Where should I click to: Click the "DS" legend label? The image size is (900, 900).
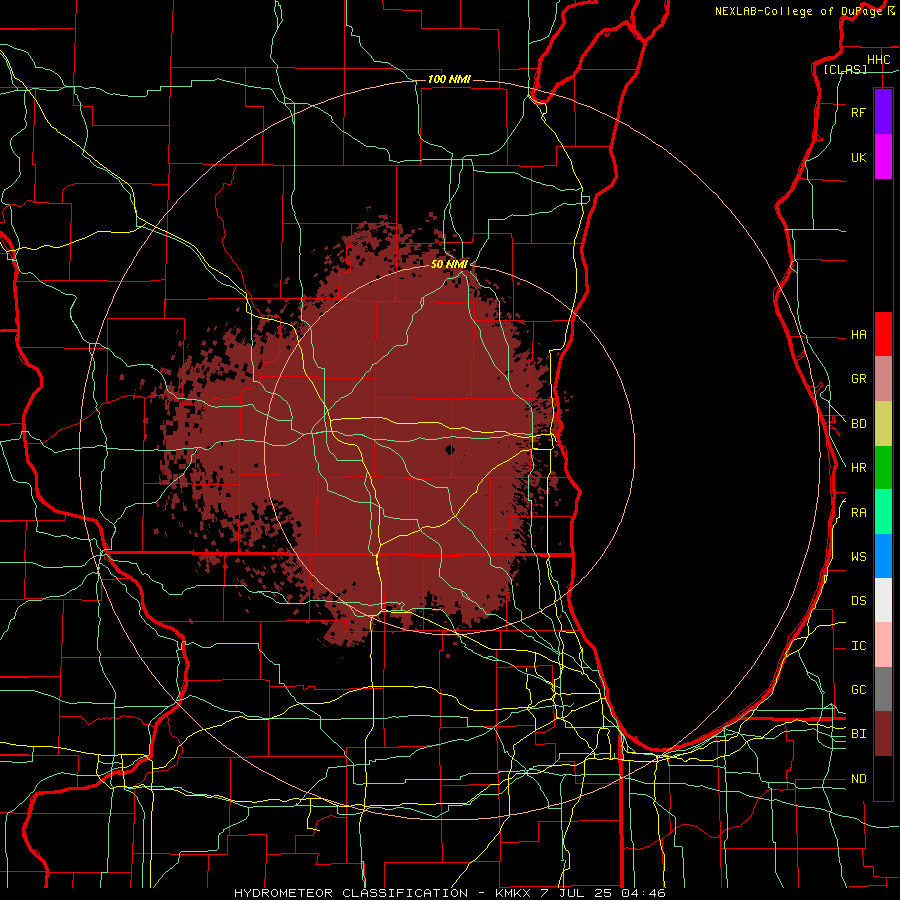coord(858,601)
